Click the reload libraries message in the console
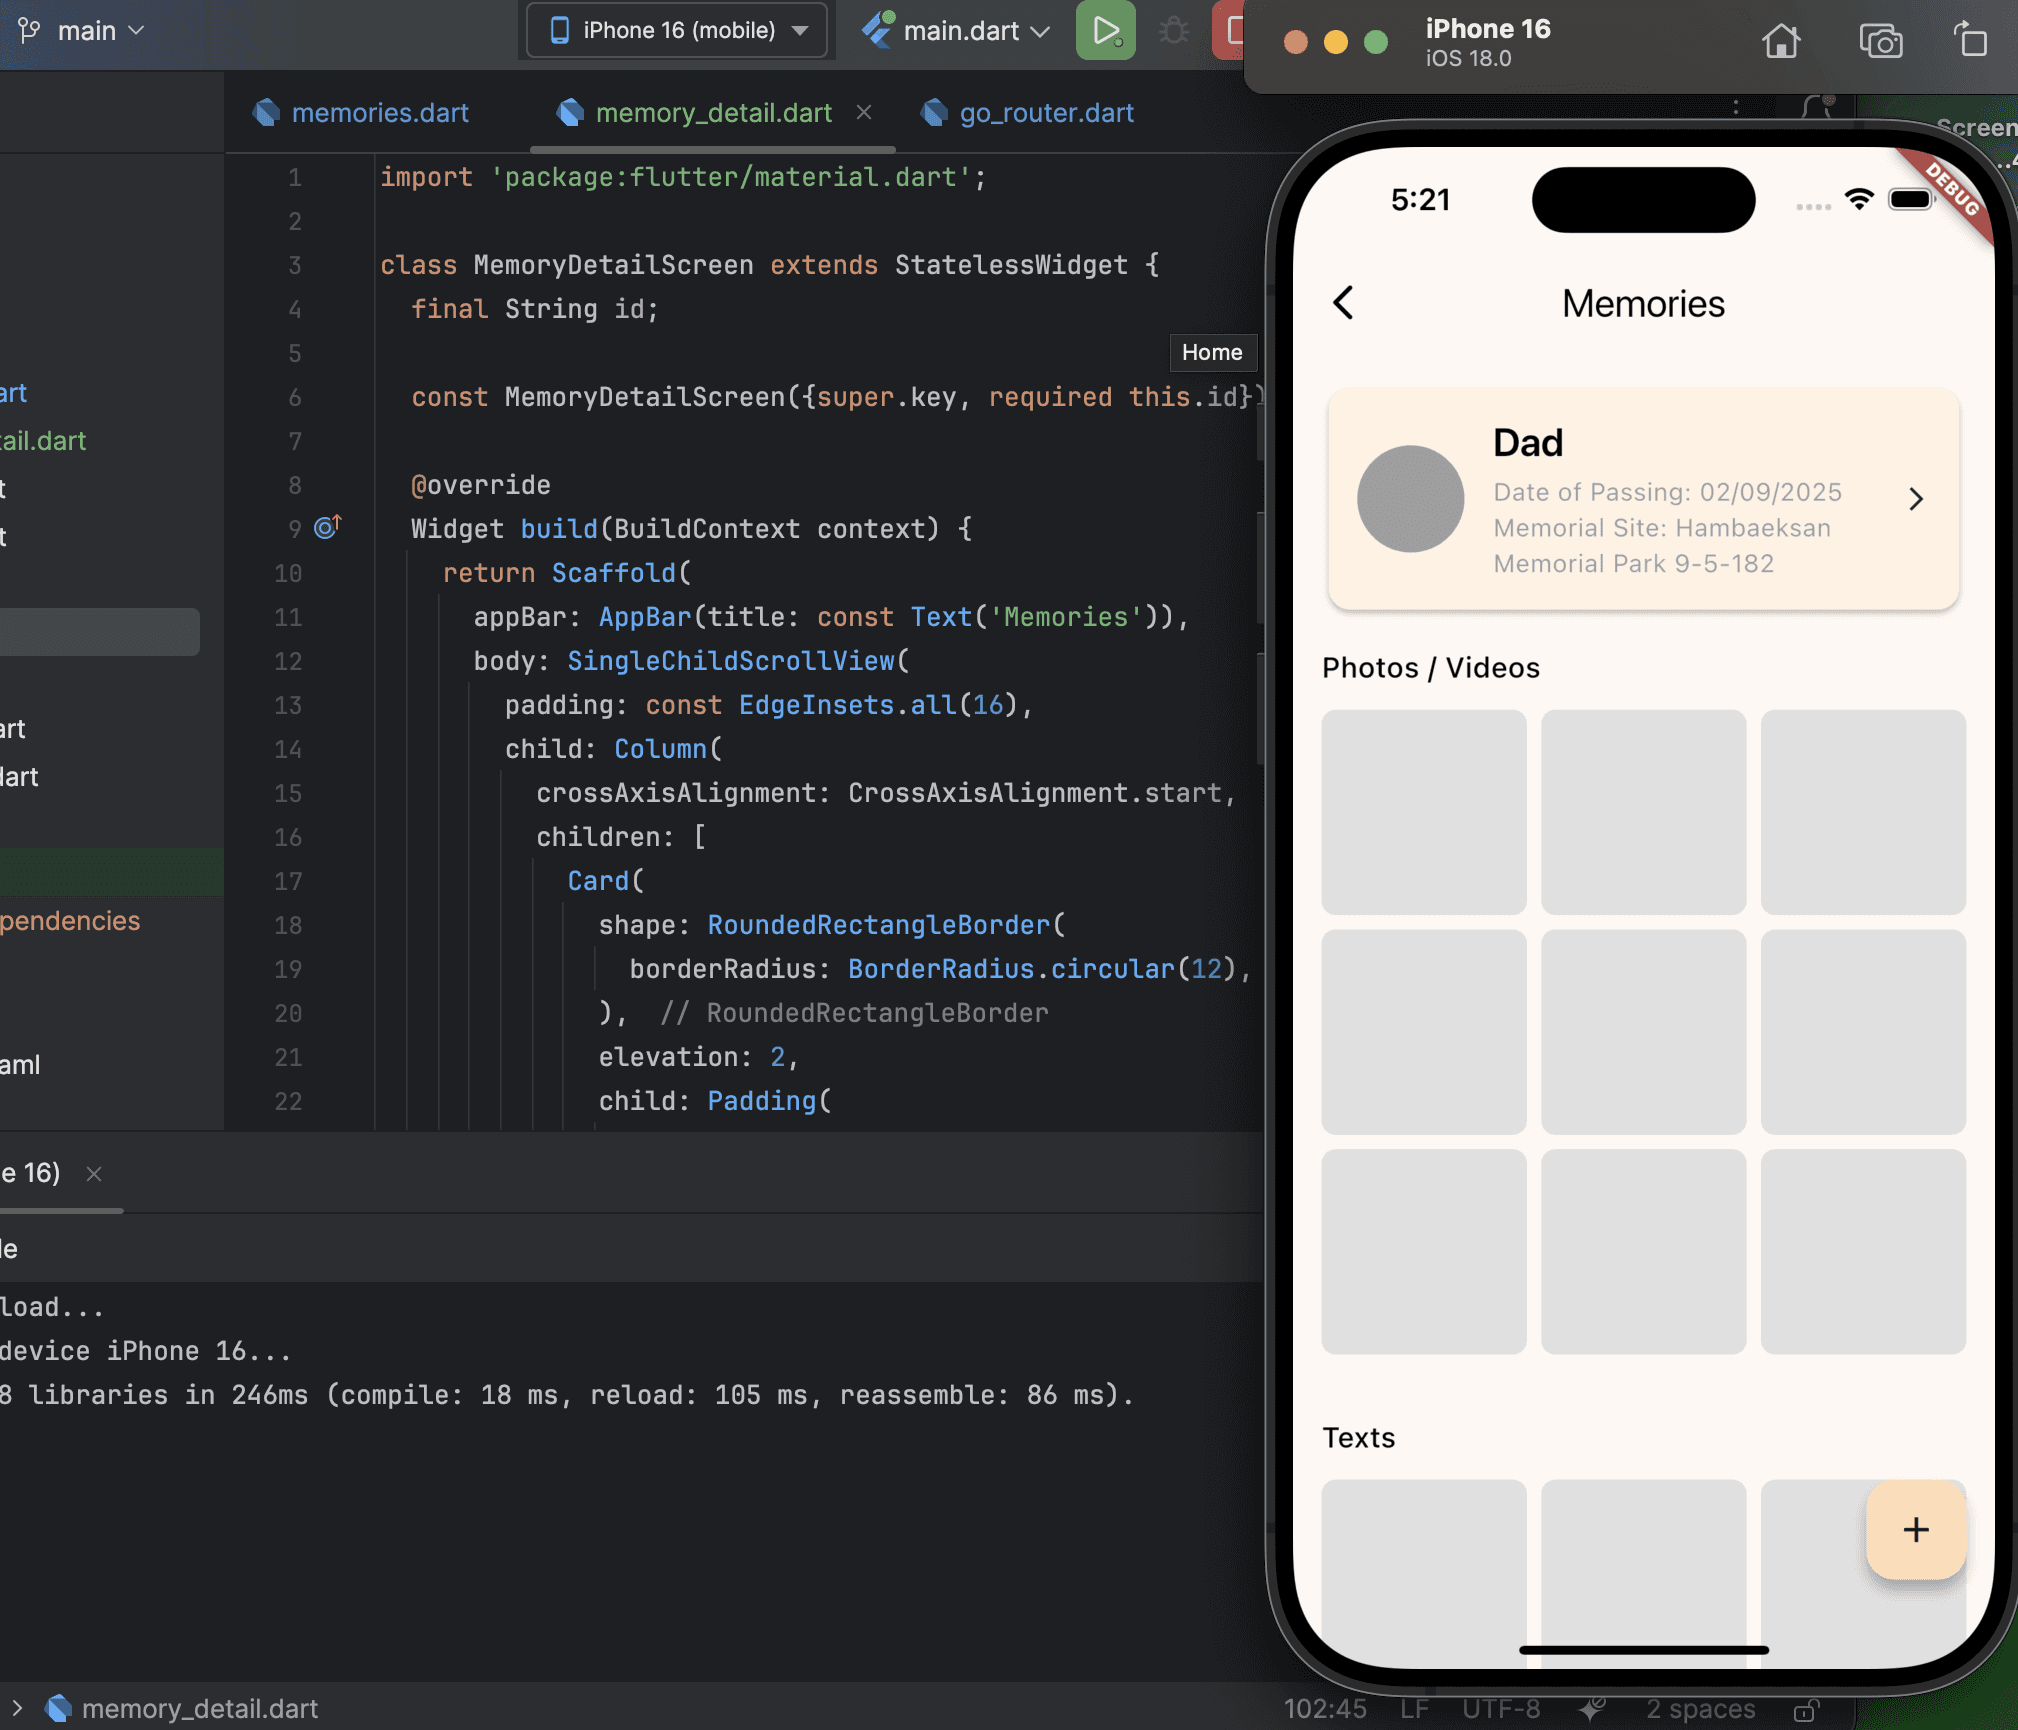This screenshot has width=2018, height=1730. click(567, 1395)
